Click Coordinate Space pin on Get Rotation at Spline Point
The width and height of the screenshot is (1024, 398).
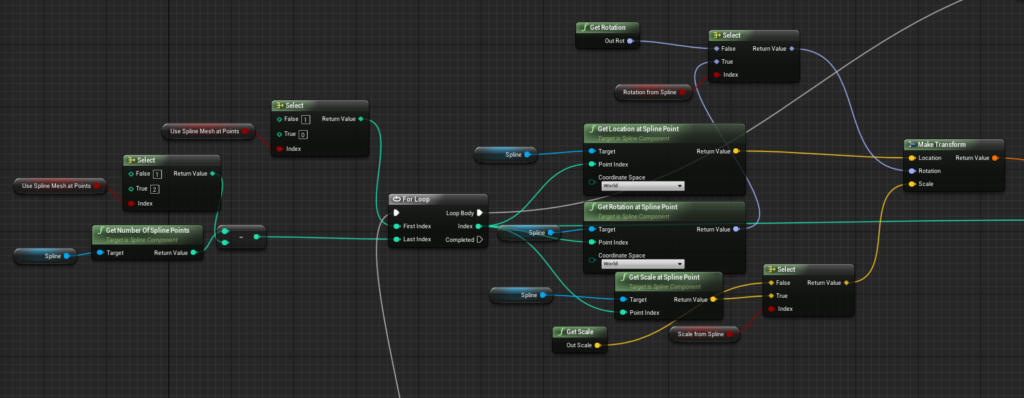[592, 260]
